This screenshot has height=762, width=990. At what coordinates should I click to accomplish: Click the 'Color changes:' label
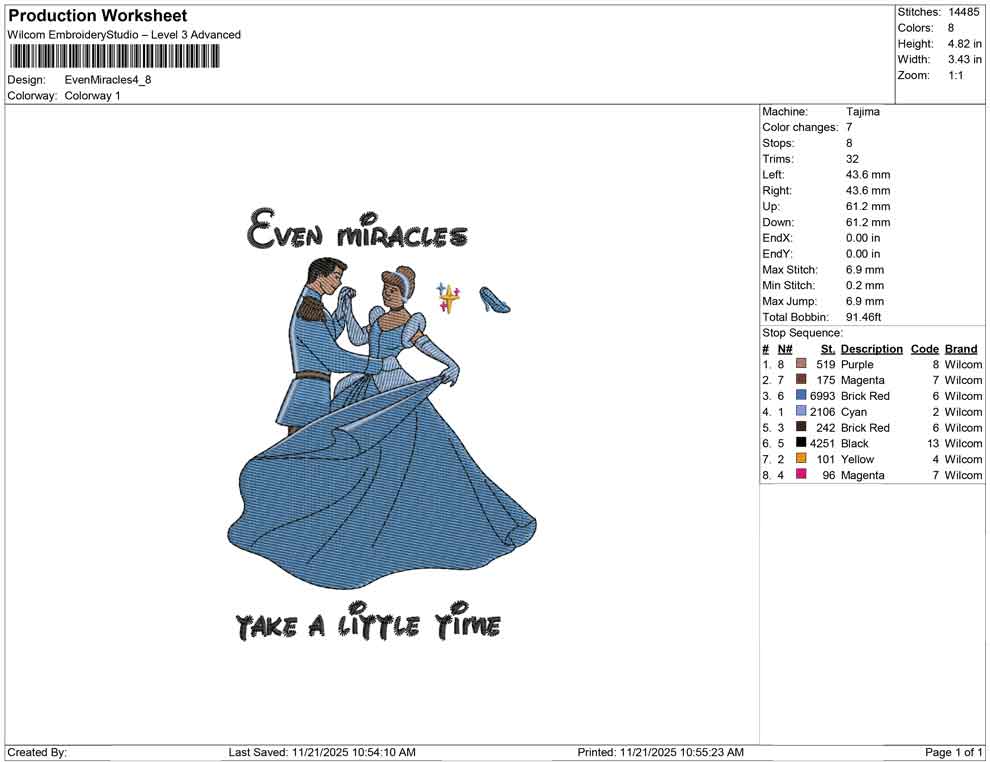point(800,127)
